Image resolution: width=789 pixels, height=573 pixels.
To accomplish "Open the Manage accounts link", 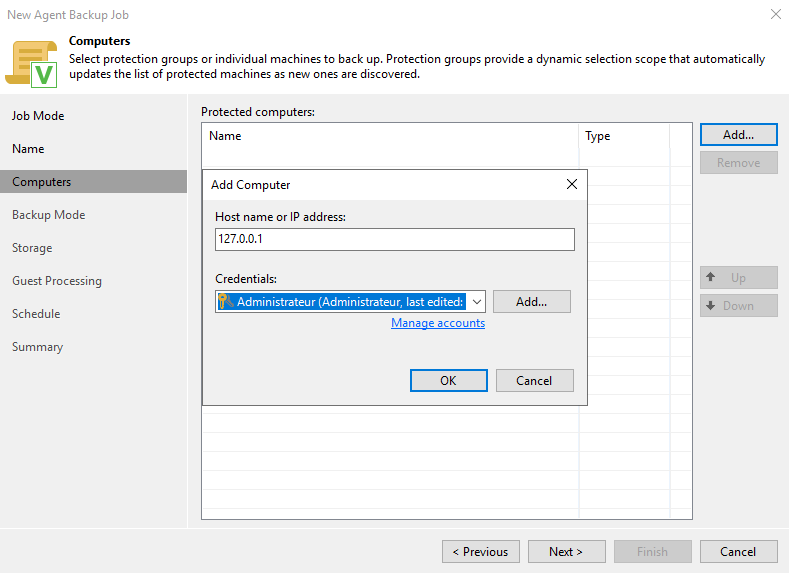I will (437, 323).
